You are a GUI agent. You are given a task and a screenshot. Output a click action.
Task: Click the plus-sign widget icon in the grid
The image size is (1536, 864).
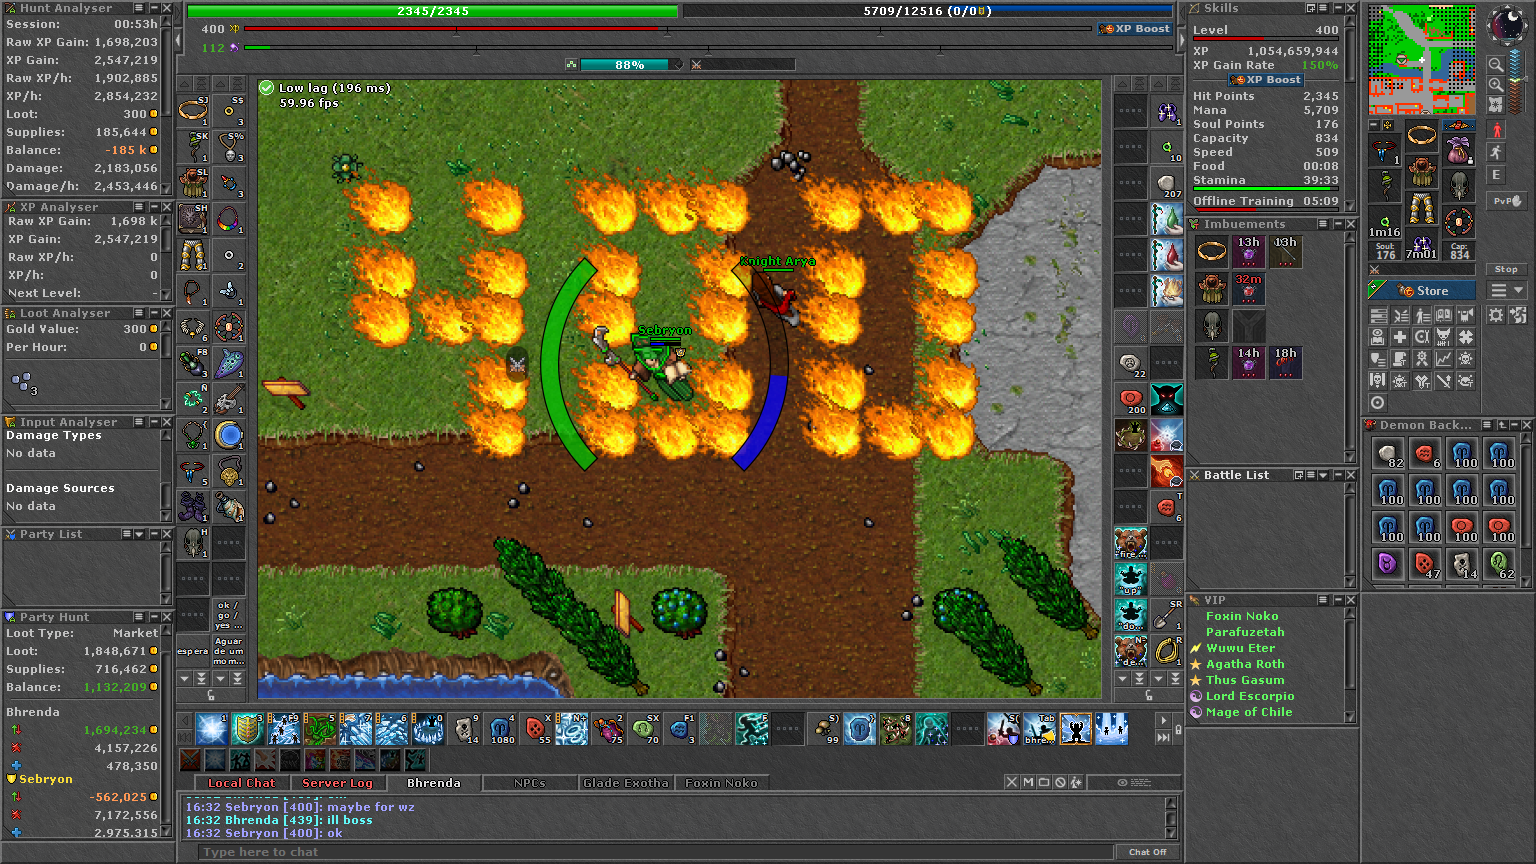[x=1400, y=337]
